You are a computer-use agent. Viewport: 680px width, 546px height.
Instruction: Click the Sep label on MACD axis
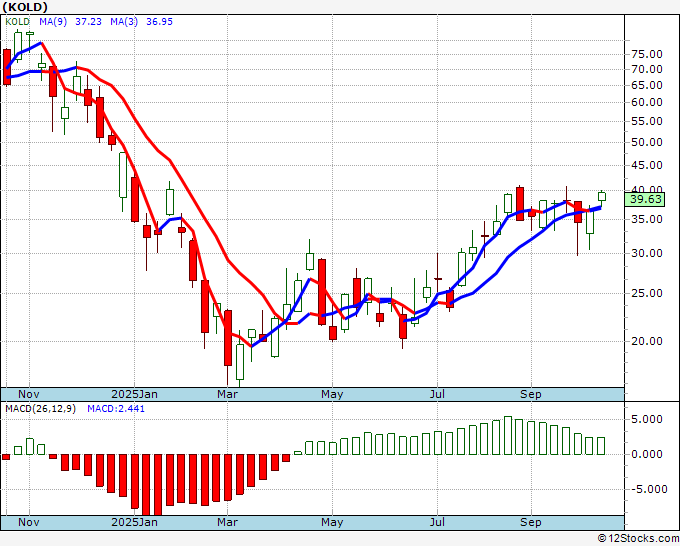pyautogui.click(x=531, y=522)
